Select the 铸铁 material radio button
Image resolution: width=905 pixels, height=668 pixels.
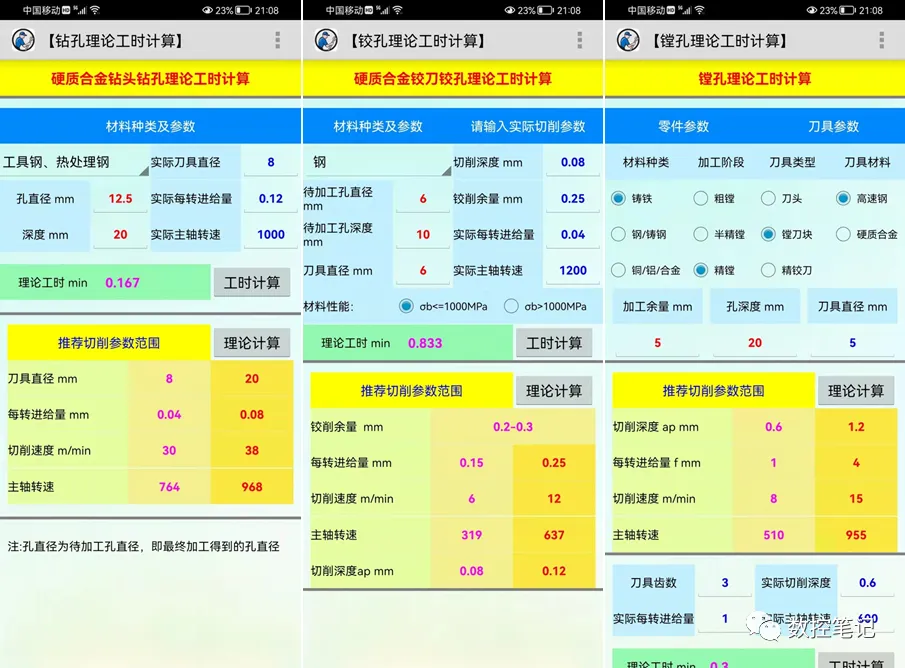[x=618, y=199]
